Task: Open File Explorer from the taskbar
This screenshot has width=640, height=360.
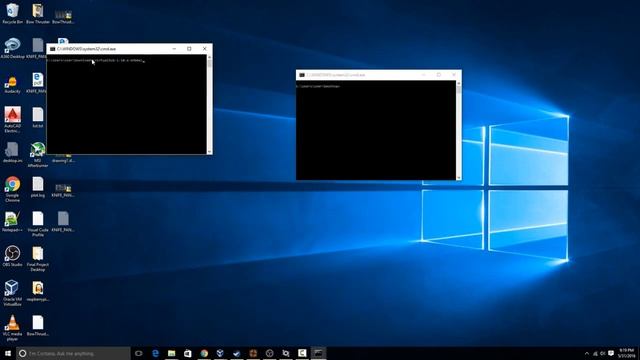Action: coord(171,353)
